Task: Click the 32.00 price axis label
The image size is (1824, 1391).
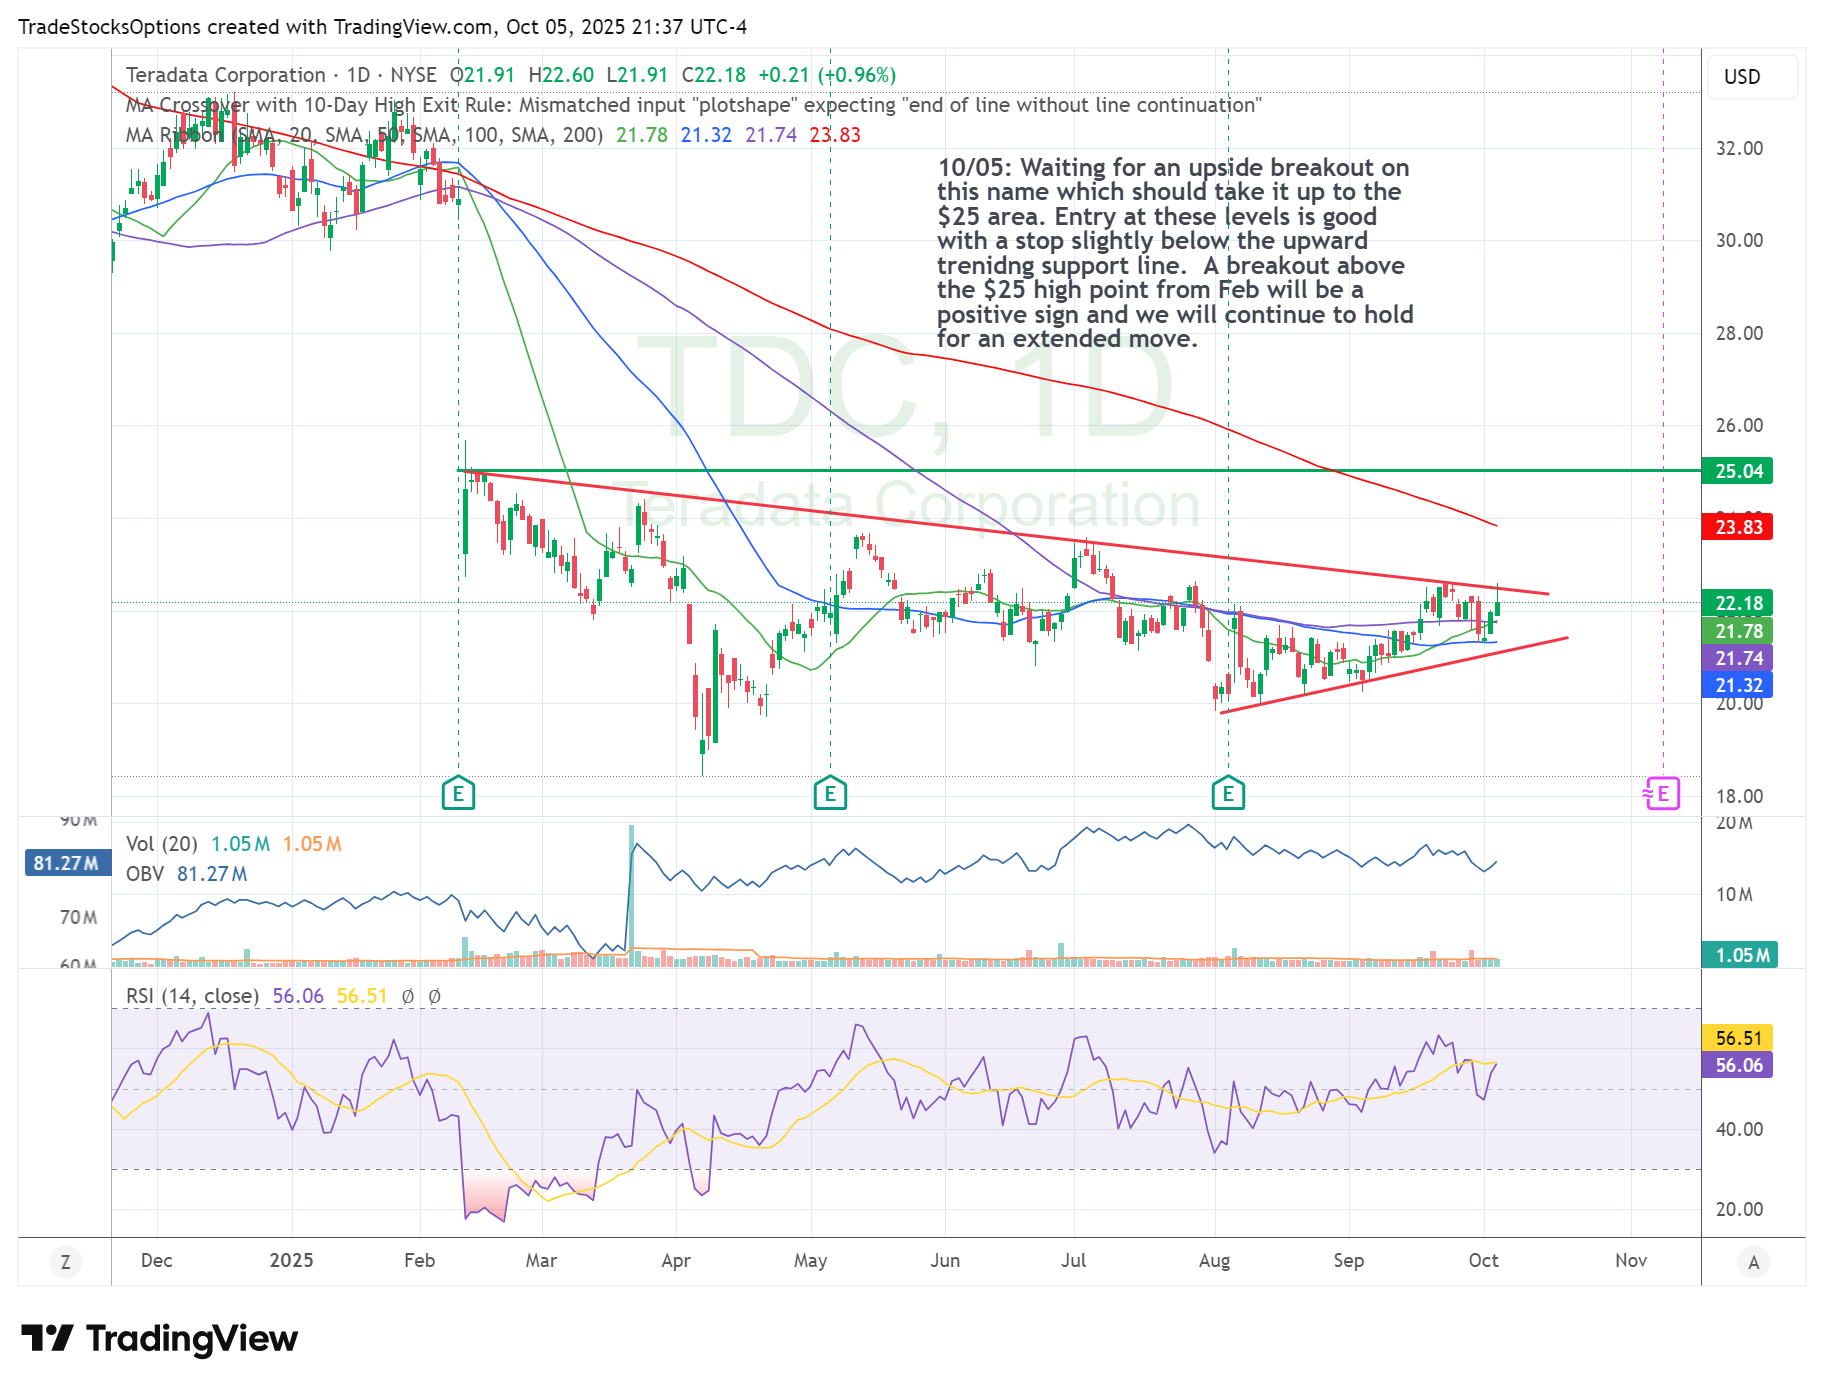Action: 1739,148
